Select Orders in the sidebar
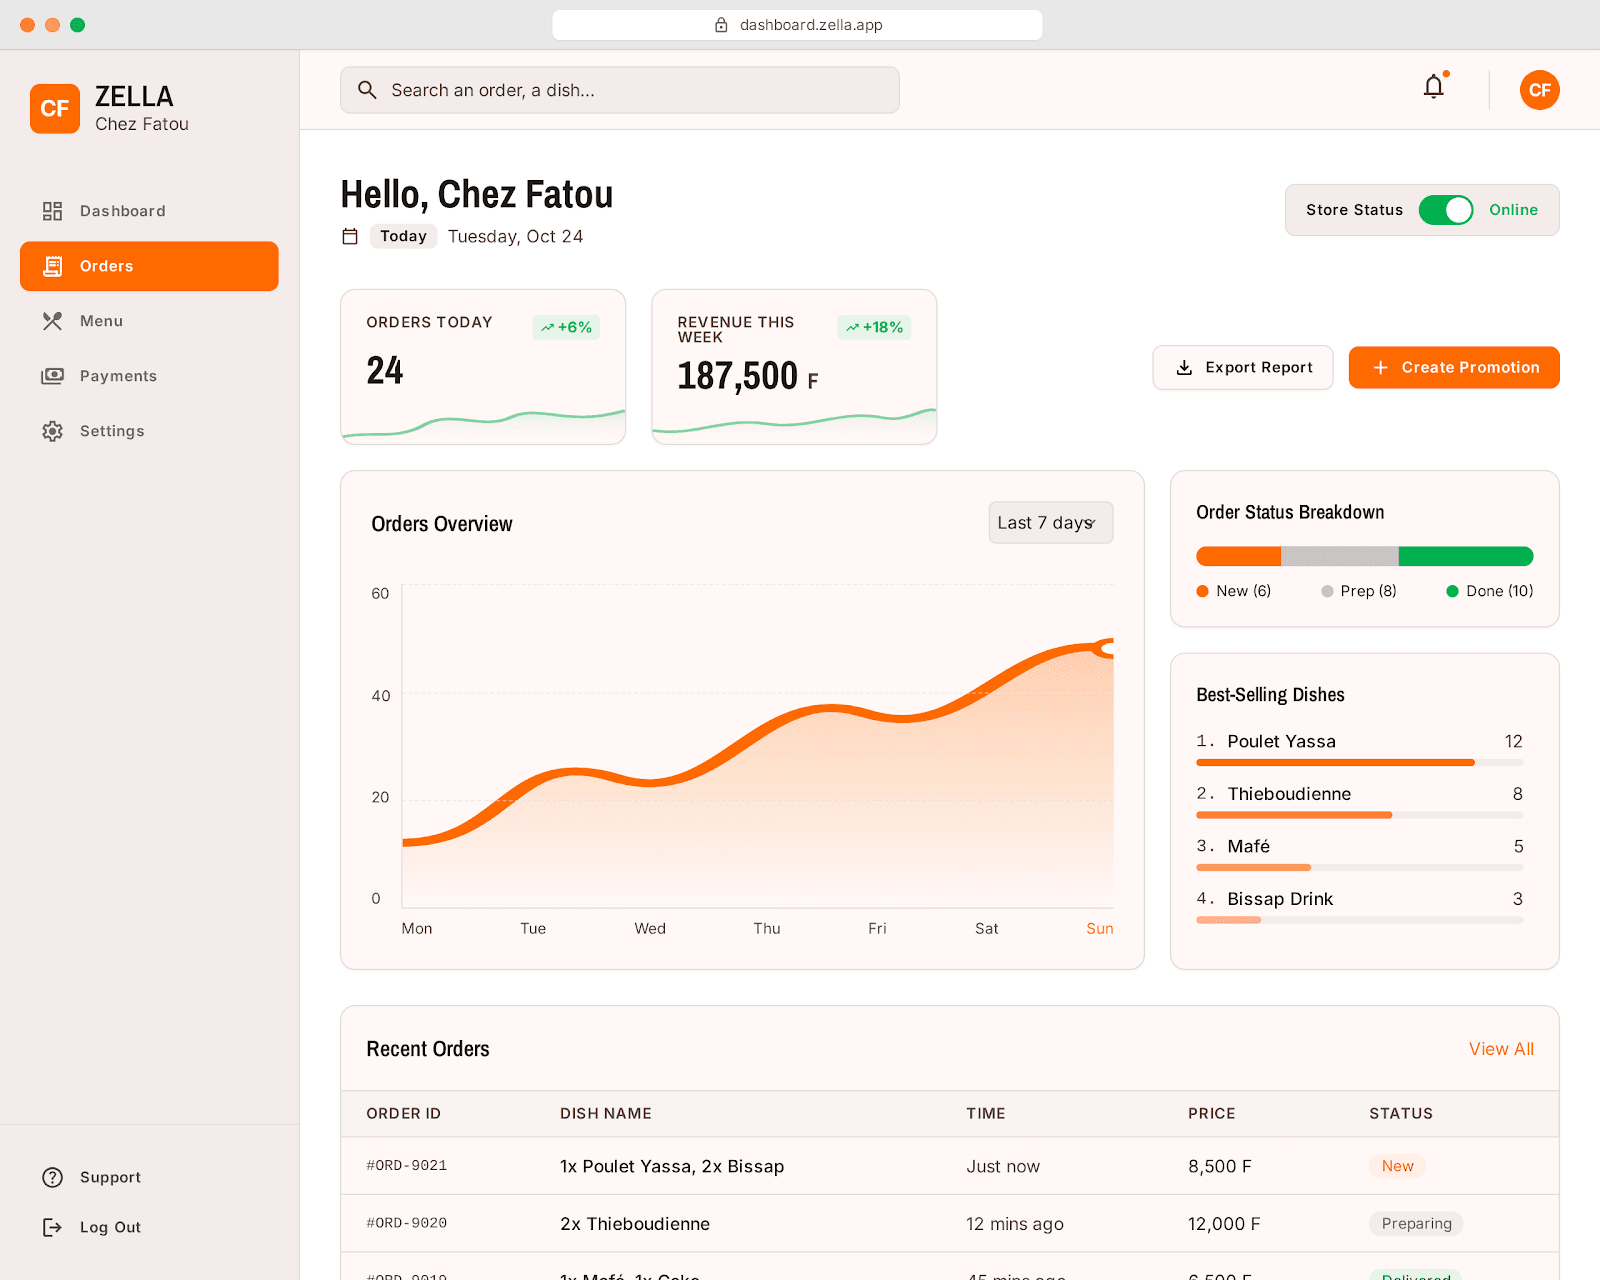The height and width of the screenshot is (1280, 1600). point(149,266)
